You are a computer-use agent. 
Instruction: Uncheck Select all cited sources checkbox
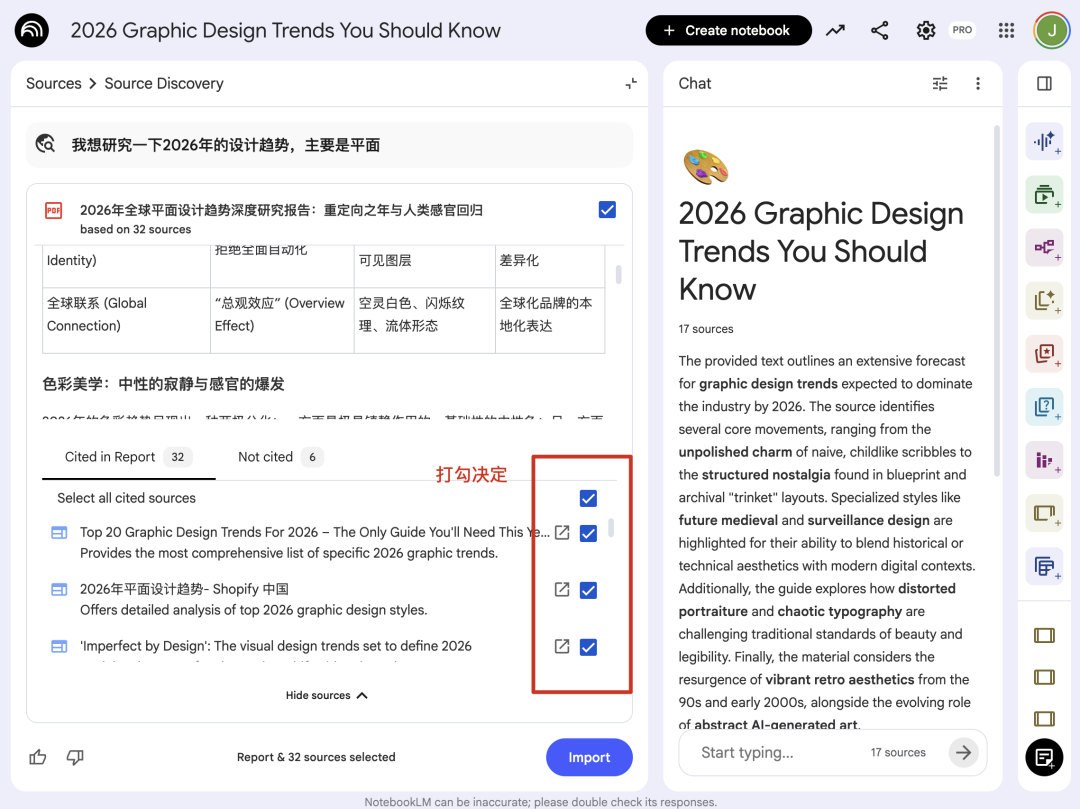[588, 498]
